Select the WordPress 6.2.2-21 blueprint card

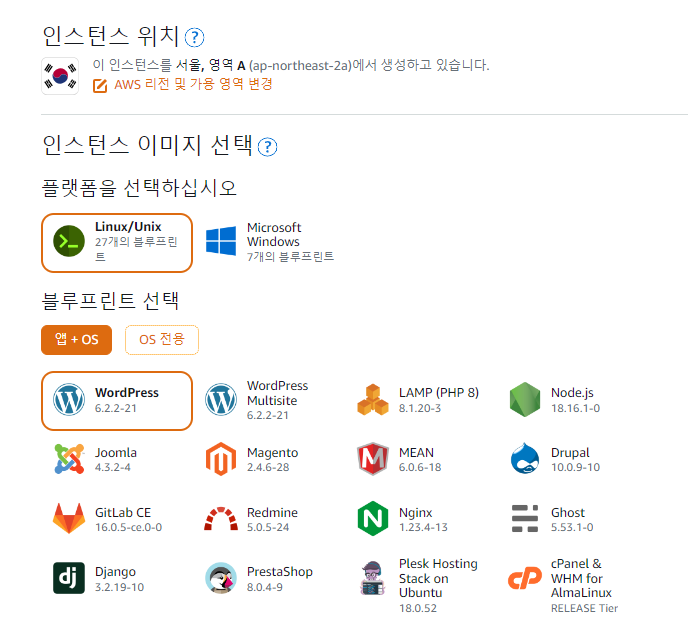(117, 401)
